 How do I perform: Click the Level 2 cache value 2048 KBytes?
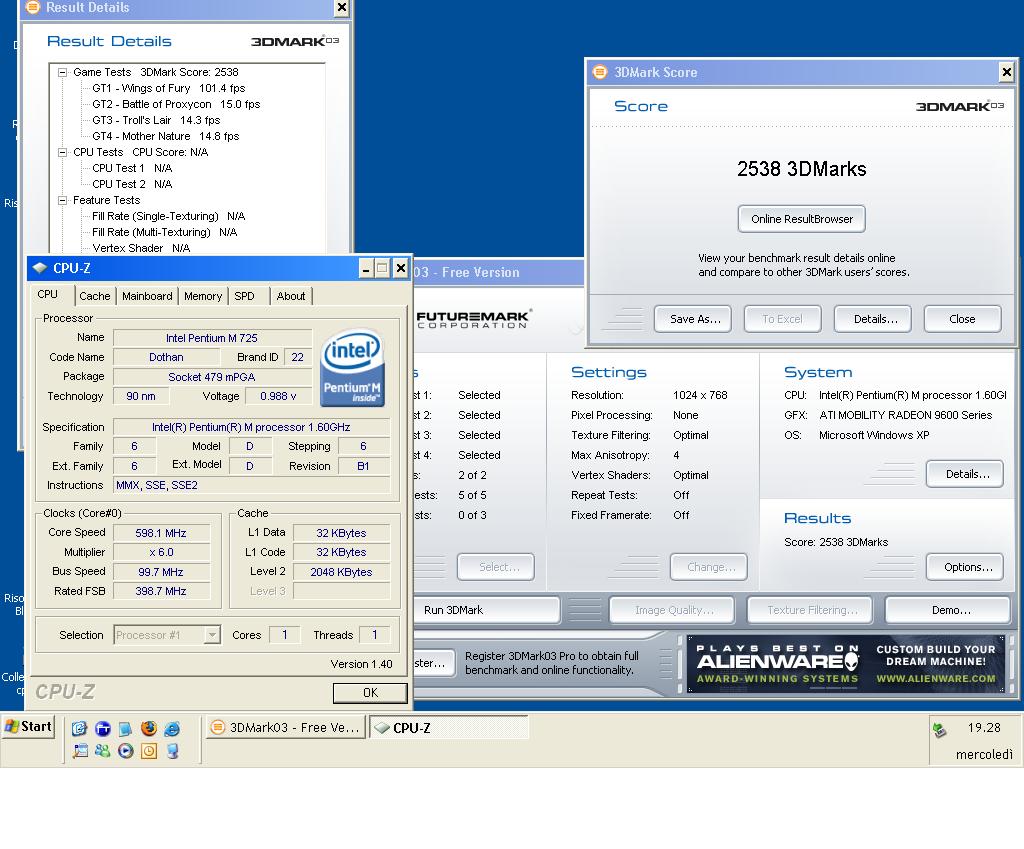point(342,571)
